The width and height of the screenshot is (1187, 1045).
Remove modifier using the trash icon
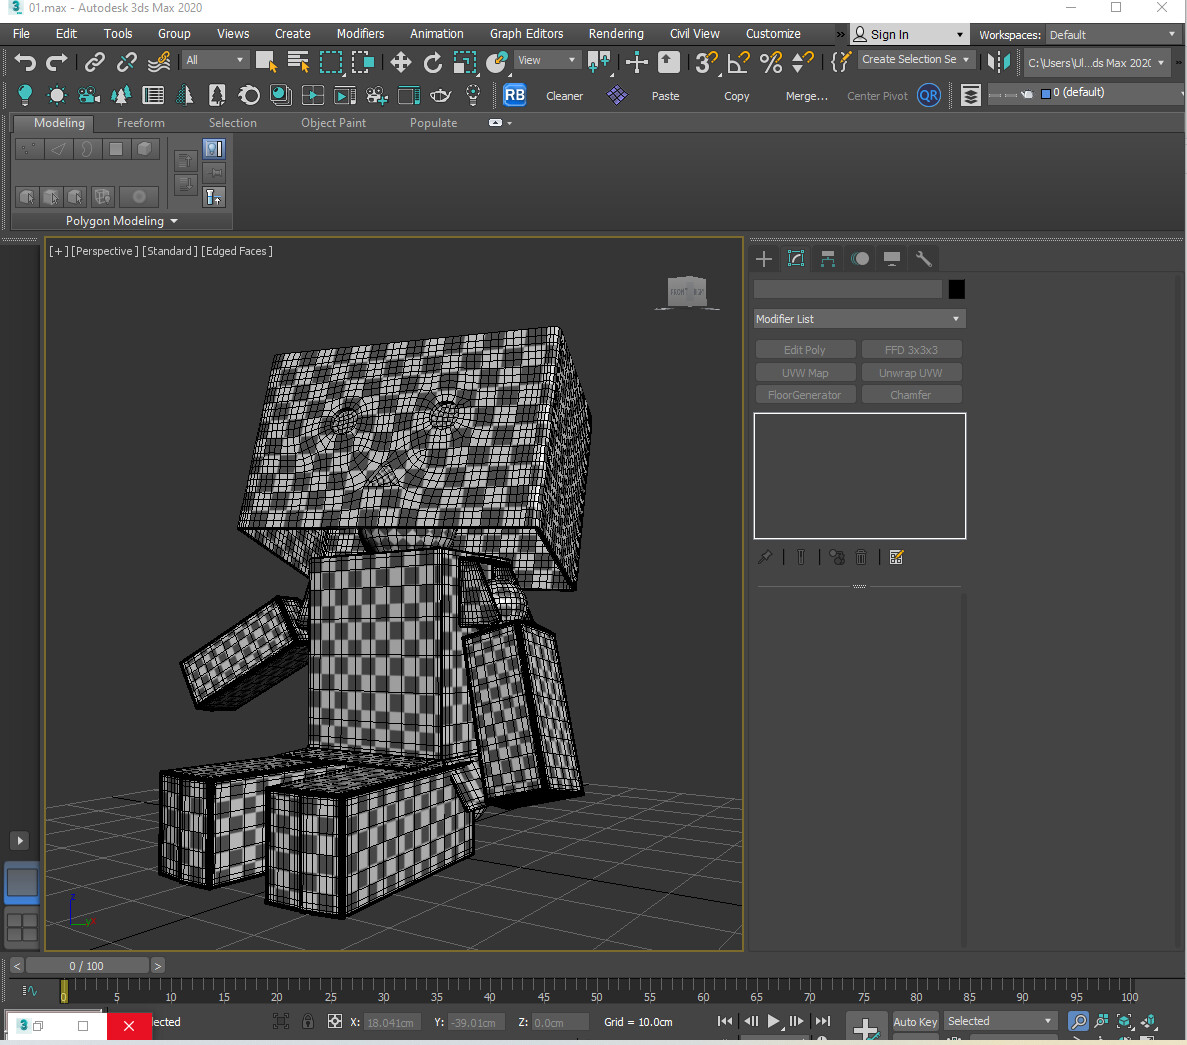(861, 557)
